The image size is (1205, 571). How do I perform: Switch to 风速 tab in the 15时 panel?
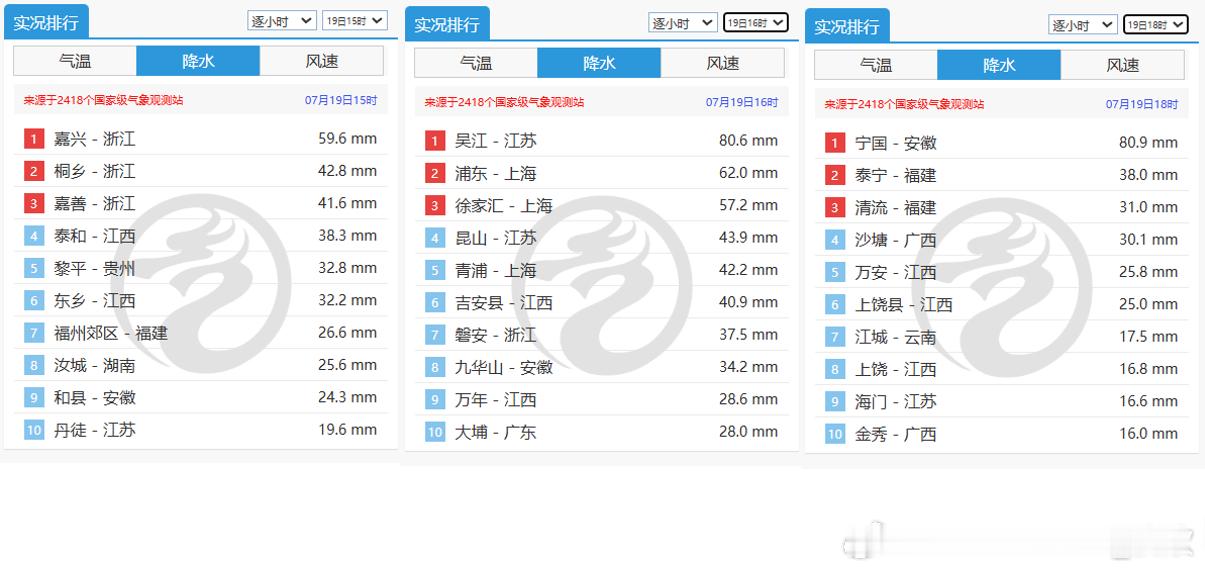pyautogui.click(x=321, y=61)
